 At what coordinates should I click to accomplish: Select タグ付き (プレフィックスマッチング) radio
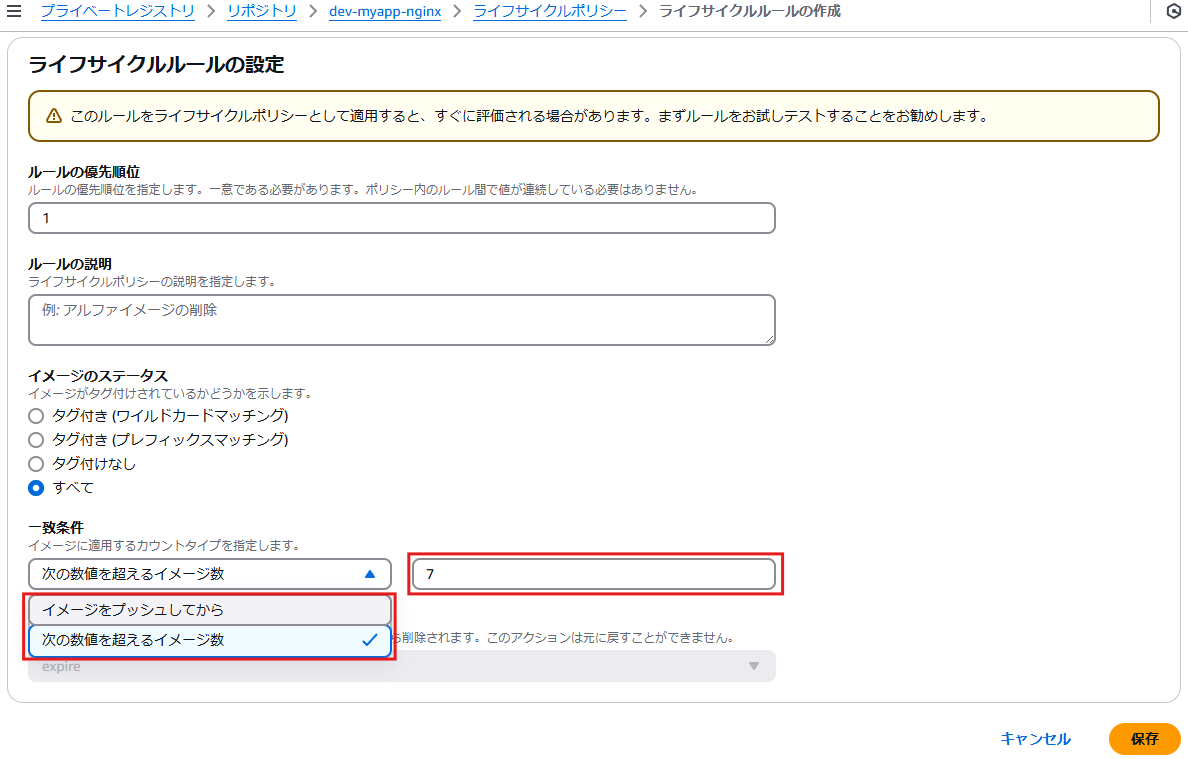coord(36,440)
